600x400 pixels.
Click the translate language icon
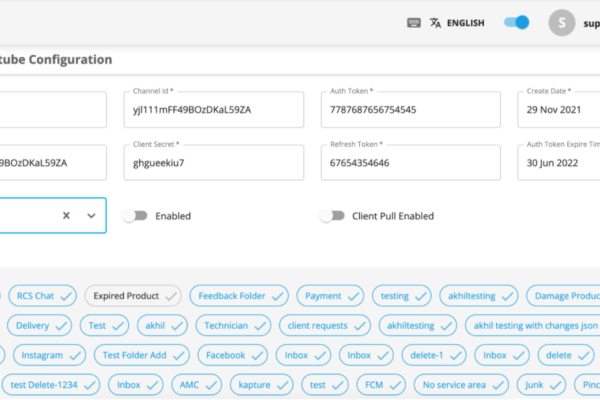pyautogui.click(x=435, y=23)
